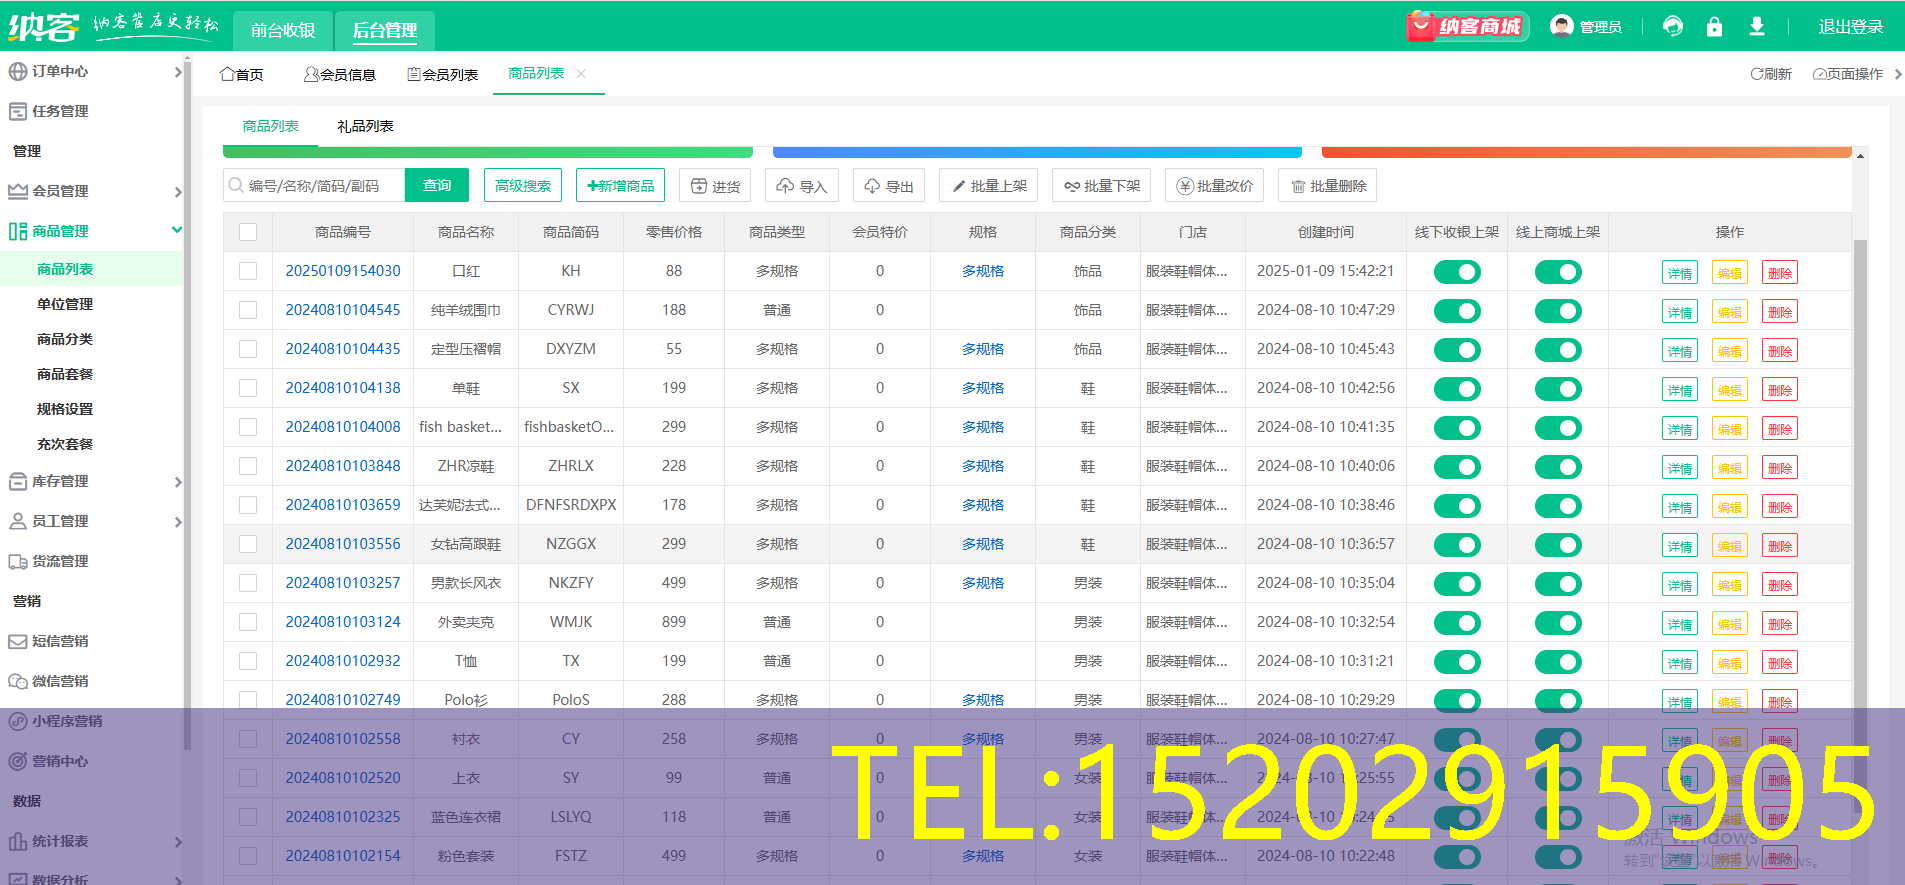This screenshot has height=885, width=1905.
Task: Check the box for row 20250109154030
Action: click(x=248, y=271)
